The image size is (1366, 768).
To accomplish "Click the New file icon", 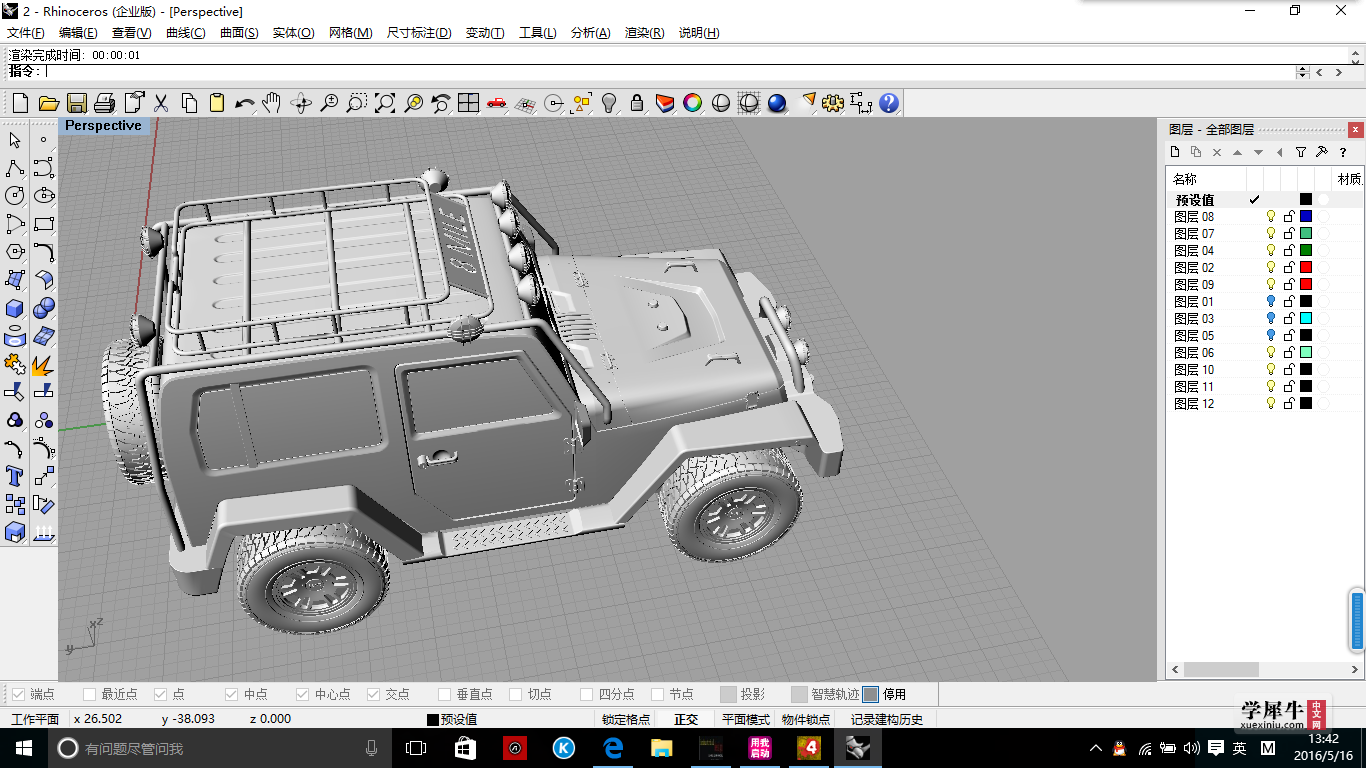I will (20, 103).
